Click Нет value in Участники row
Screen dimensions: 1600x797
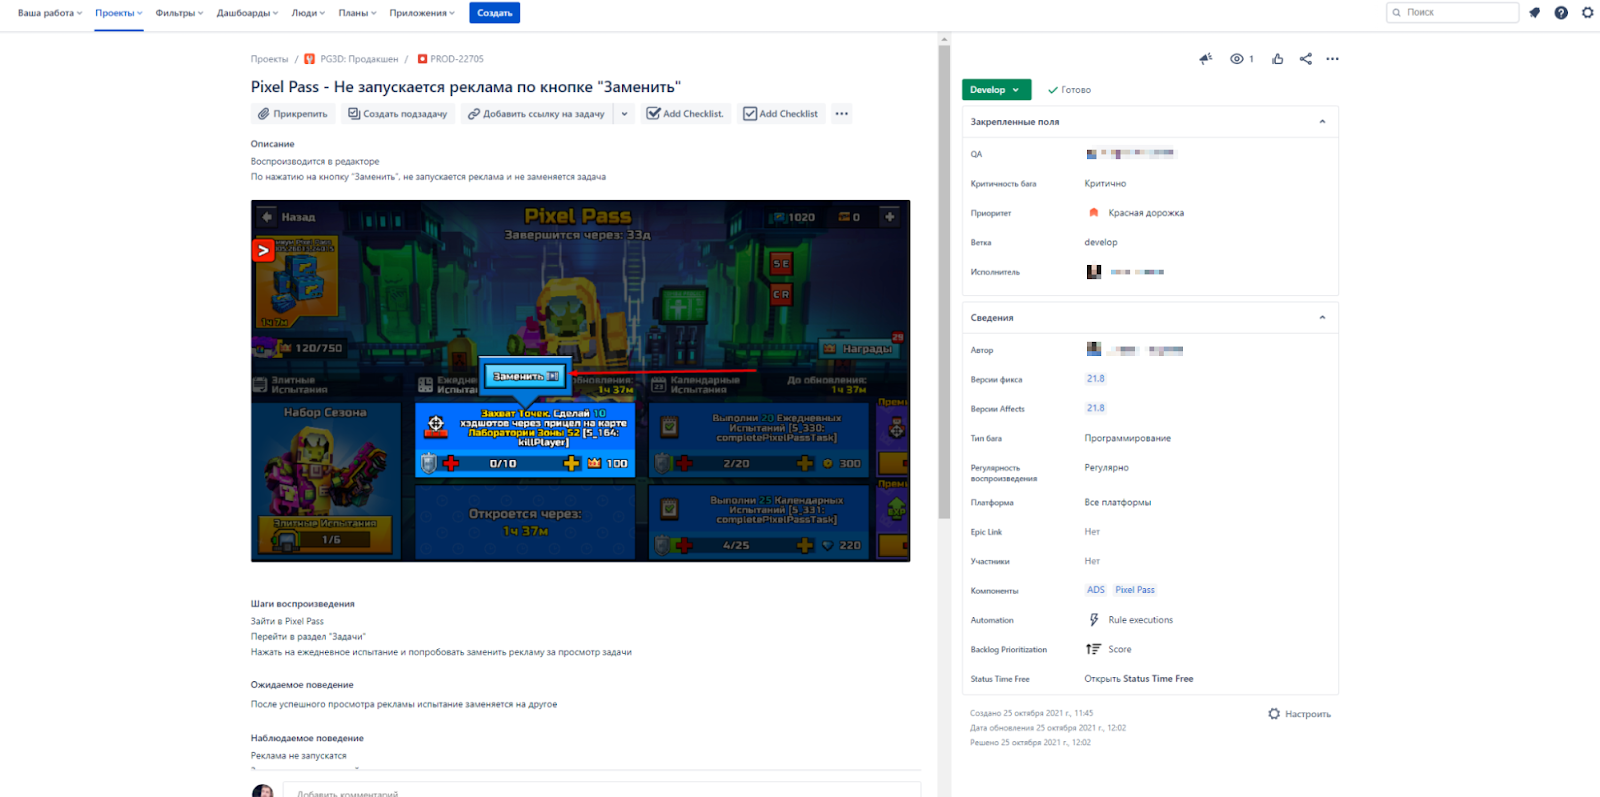1092,561
